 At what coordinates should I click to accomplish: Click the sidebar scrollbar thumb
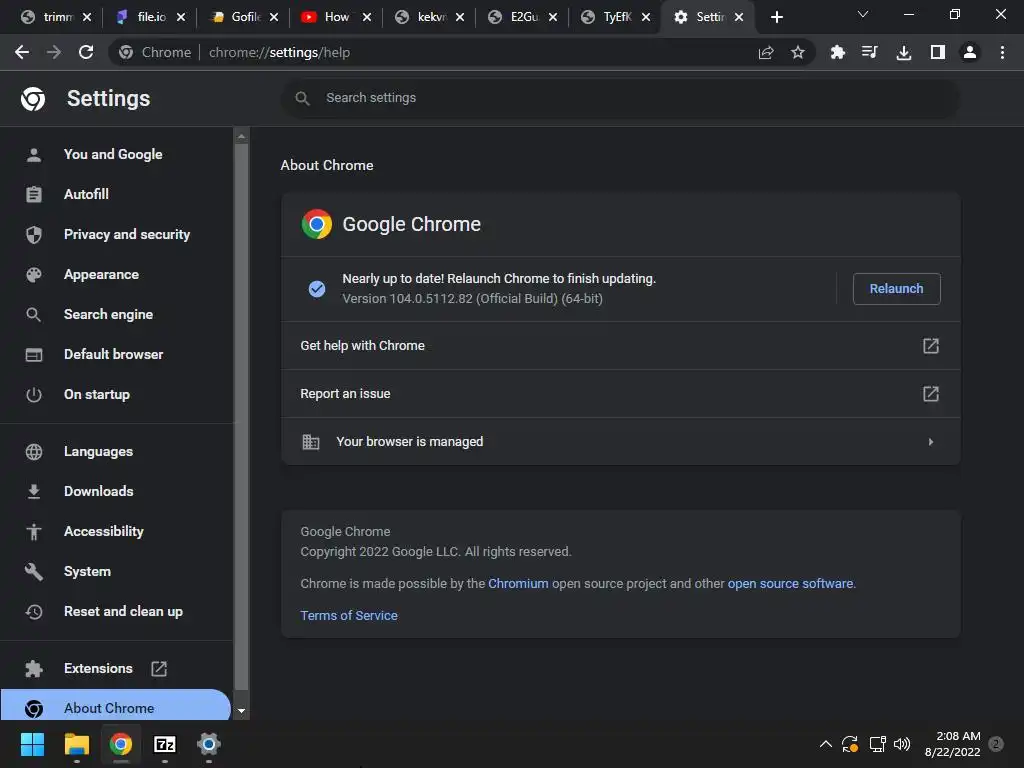(241, 417)
